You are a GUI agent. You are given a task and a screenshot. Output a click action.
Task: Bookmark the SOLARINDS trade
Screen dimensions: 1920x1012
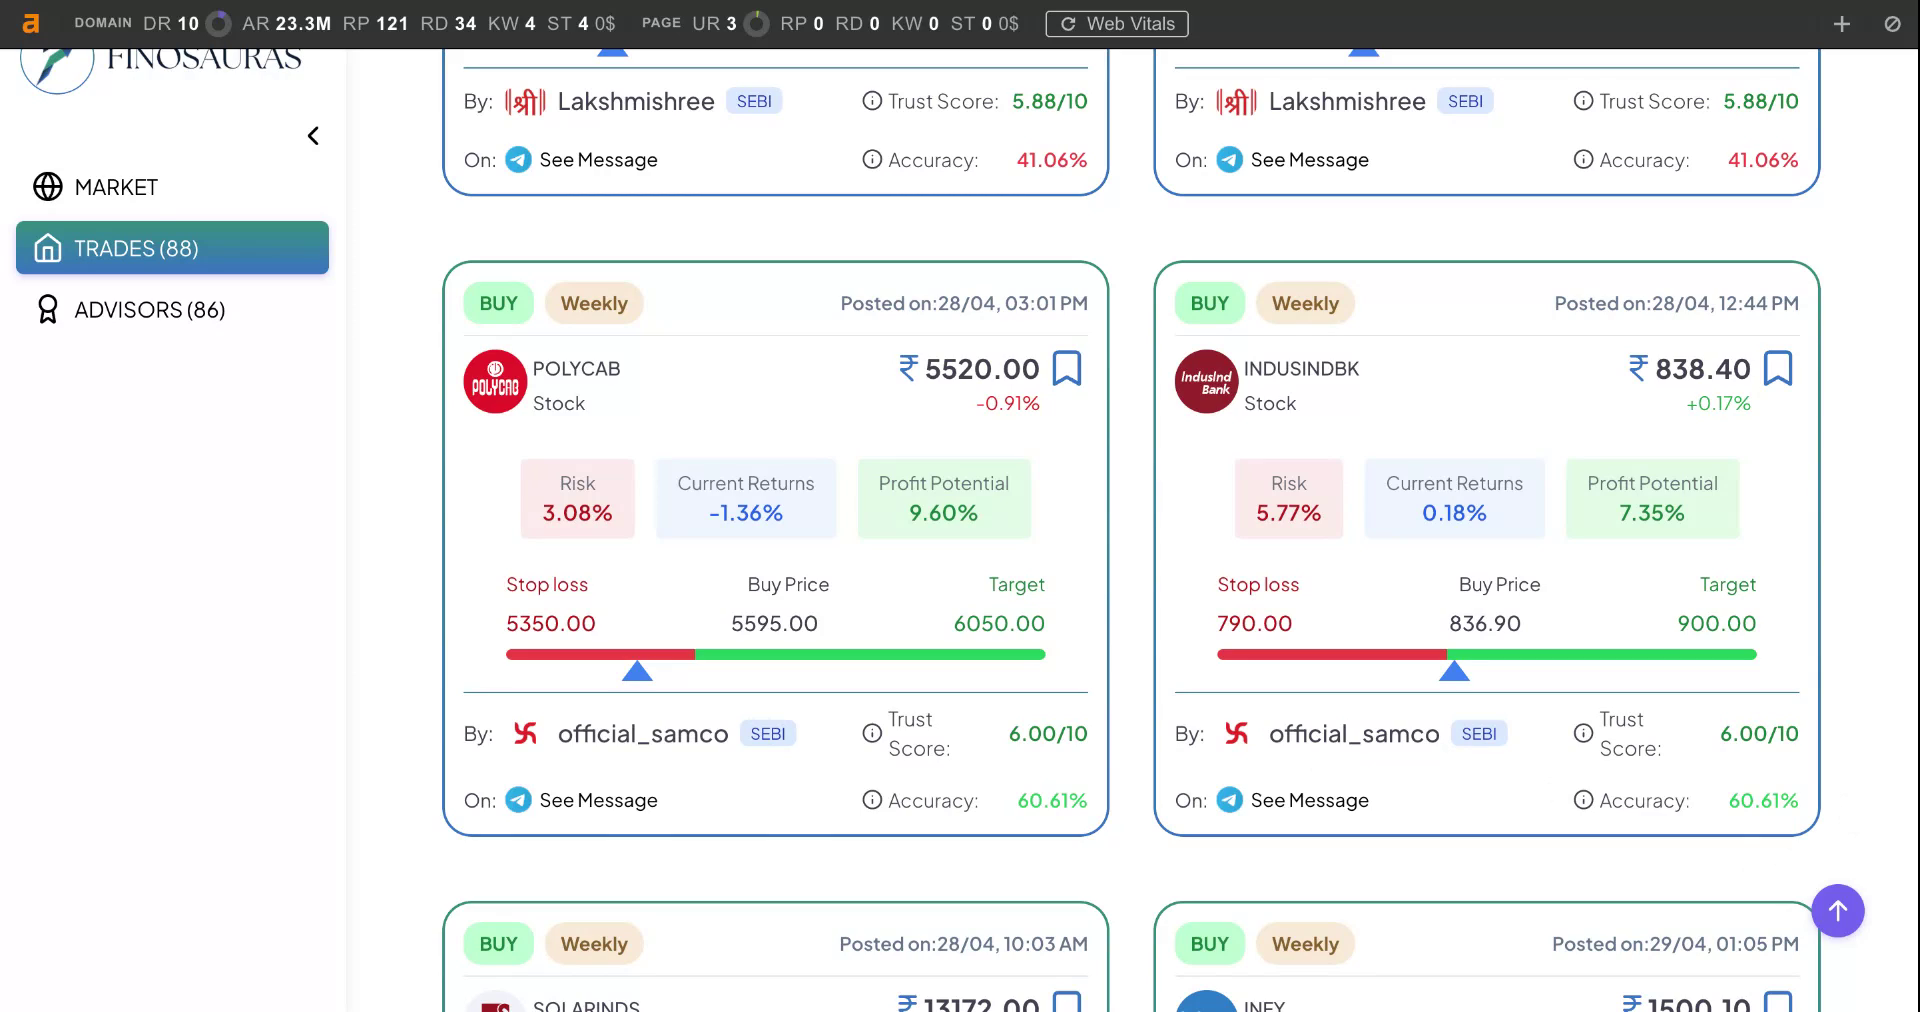pyautogui.click(x=1067, y=1001)
